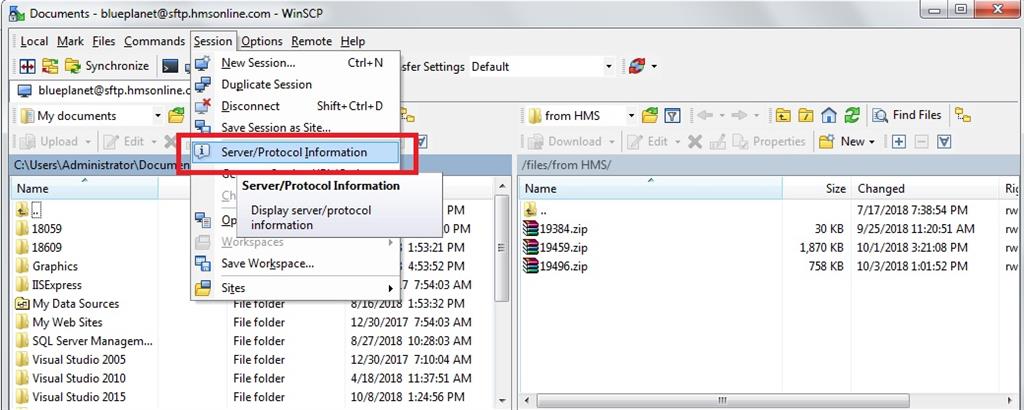Click the Synchronize button

[x=108, y=66]
